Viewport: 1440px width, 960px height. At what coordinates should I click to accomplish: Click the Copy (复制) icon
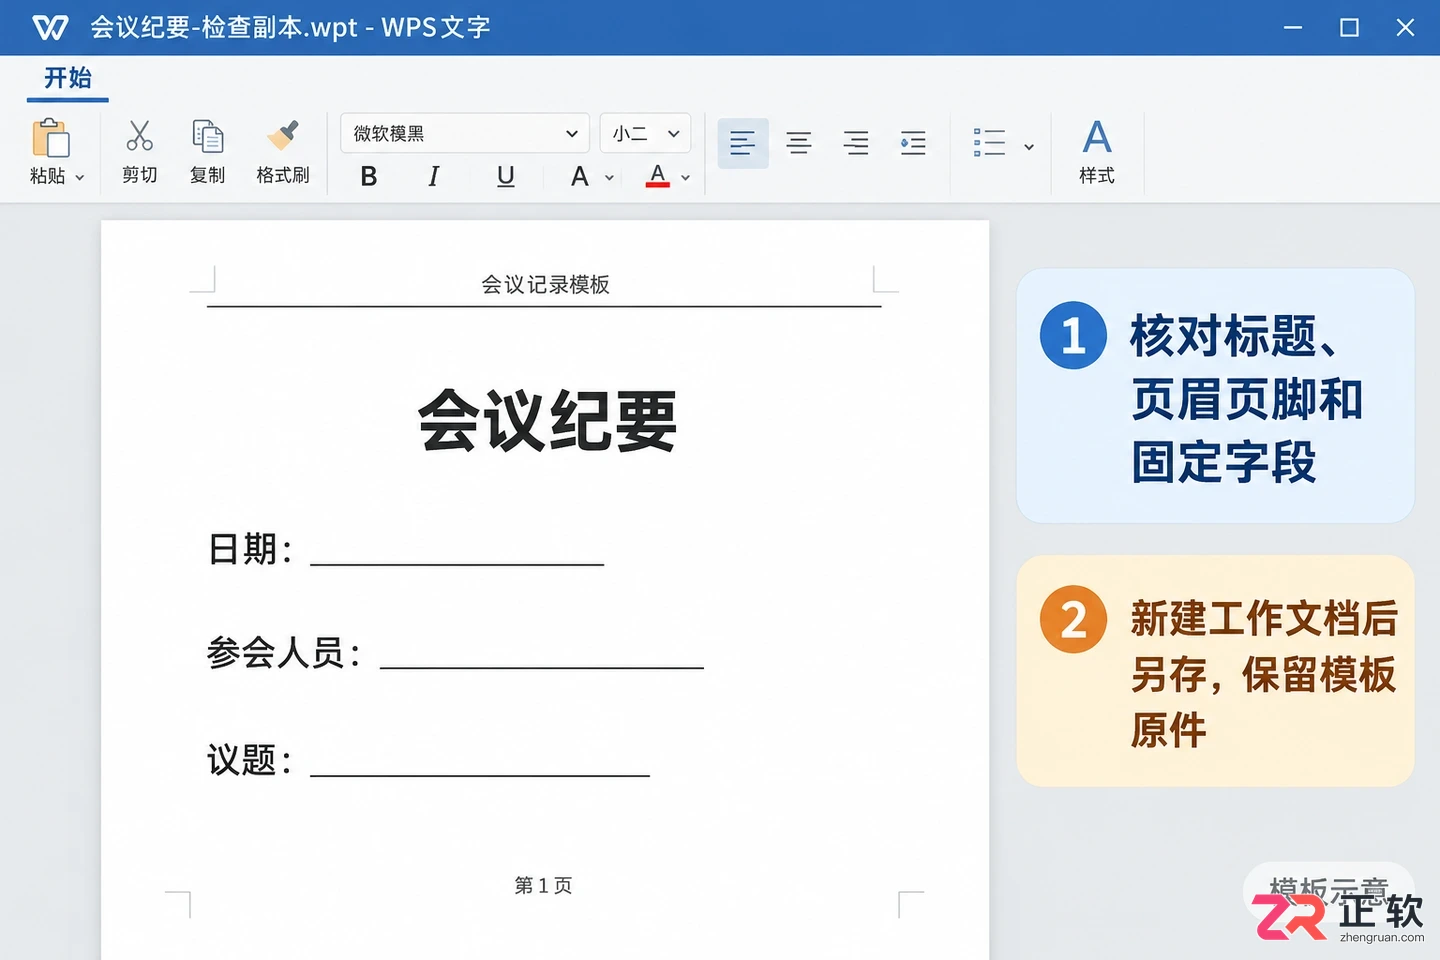tap(208, 135)
